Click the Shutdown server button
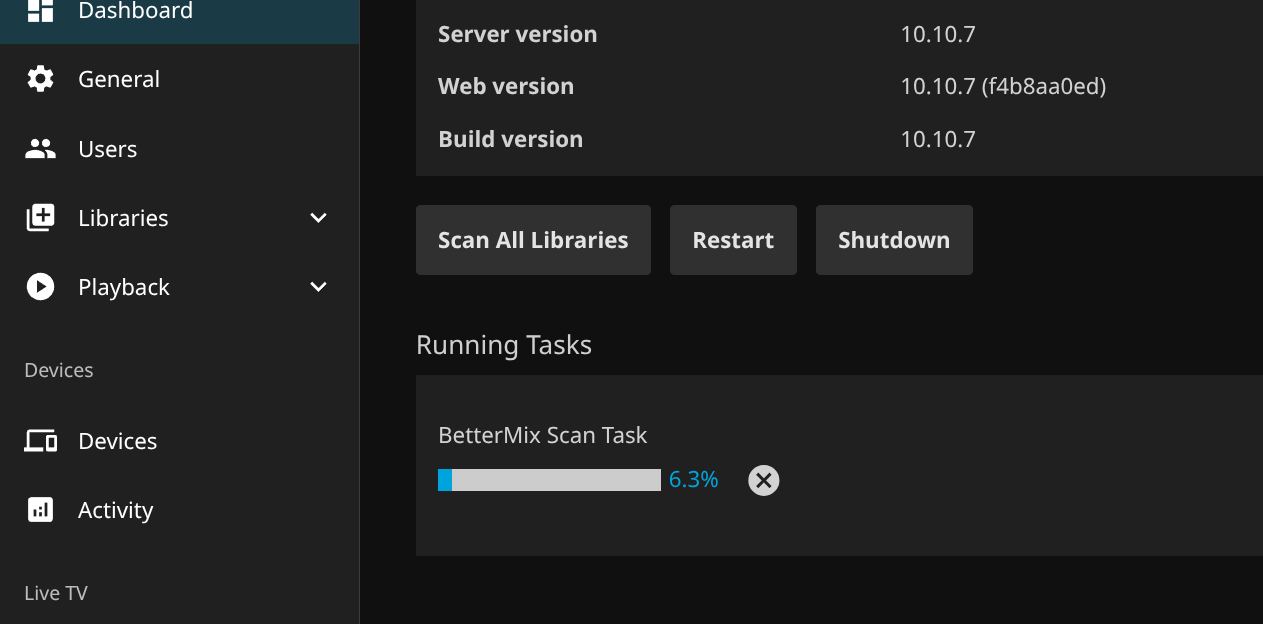The image size is (1263, 624). pos(894,240)
